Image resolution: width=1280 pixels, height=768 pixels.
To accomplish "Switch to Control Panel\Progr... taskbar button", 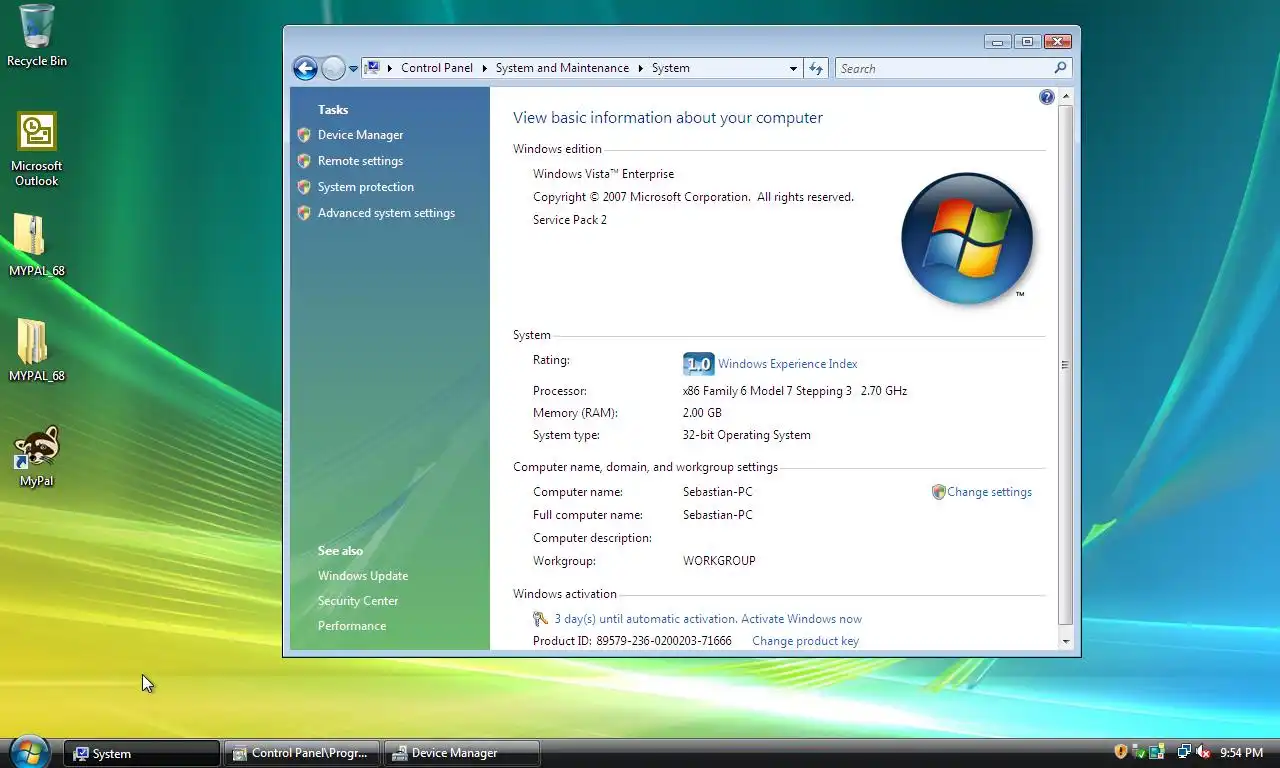I will (302, 753).
